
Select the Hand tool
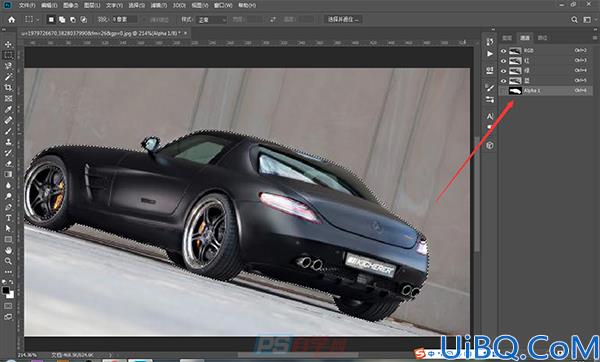8,250
